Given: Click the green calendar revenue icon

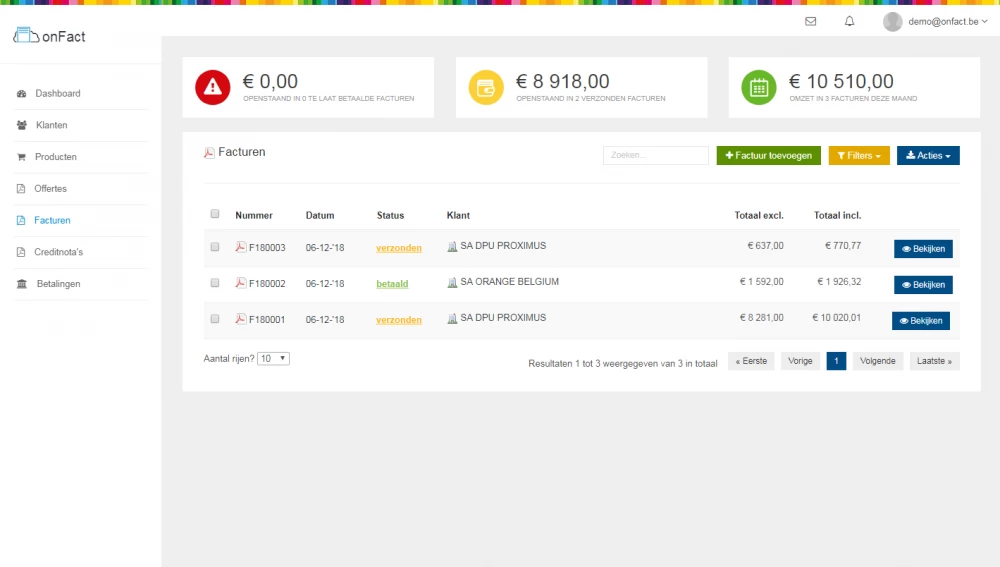Looking at the screenshot, I should (758, 87).
